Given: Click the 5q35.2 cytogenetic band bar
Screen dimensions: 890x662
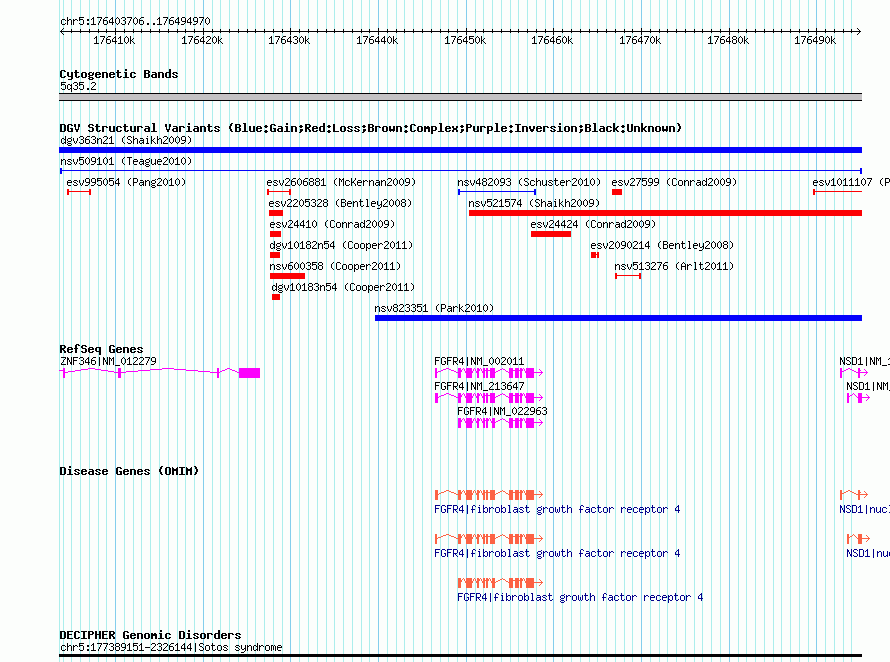Looking at the screenshot, I should click(460, 97).
